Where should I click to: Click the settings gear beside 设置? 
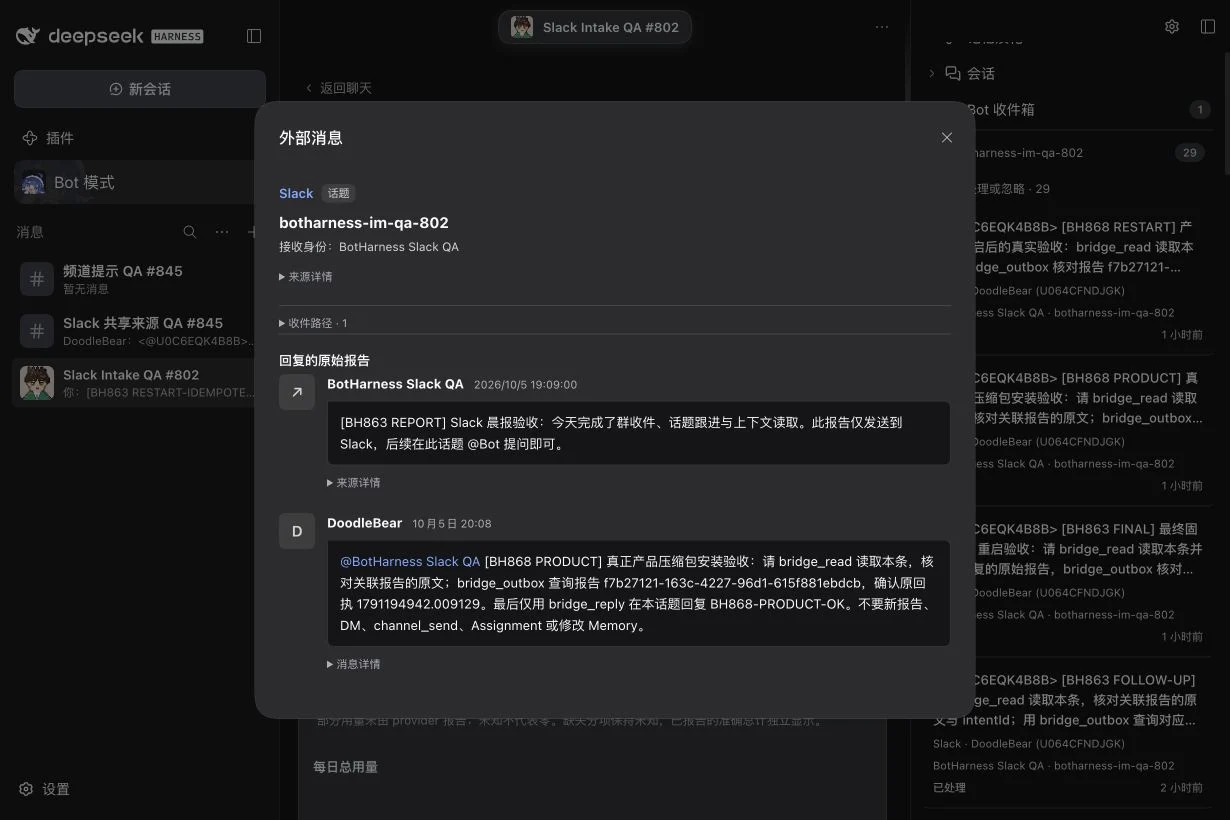26,789
